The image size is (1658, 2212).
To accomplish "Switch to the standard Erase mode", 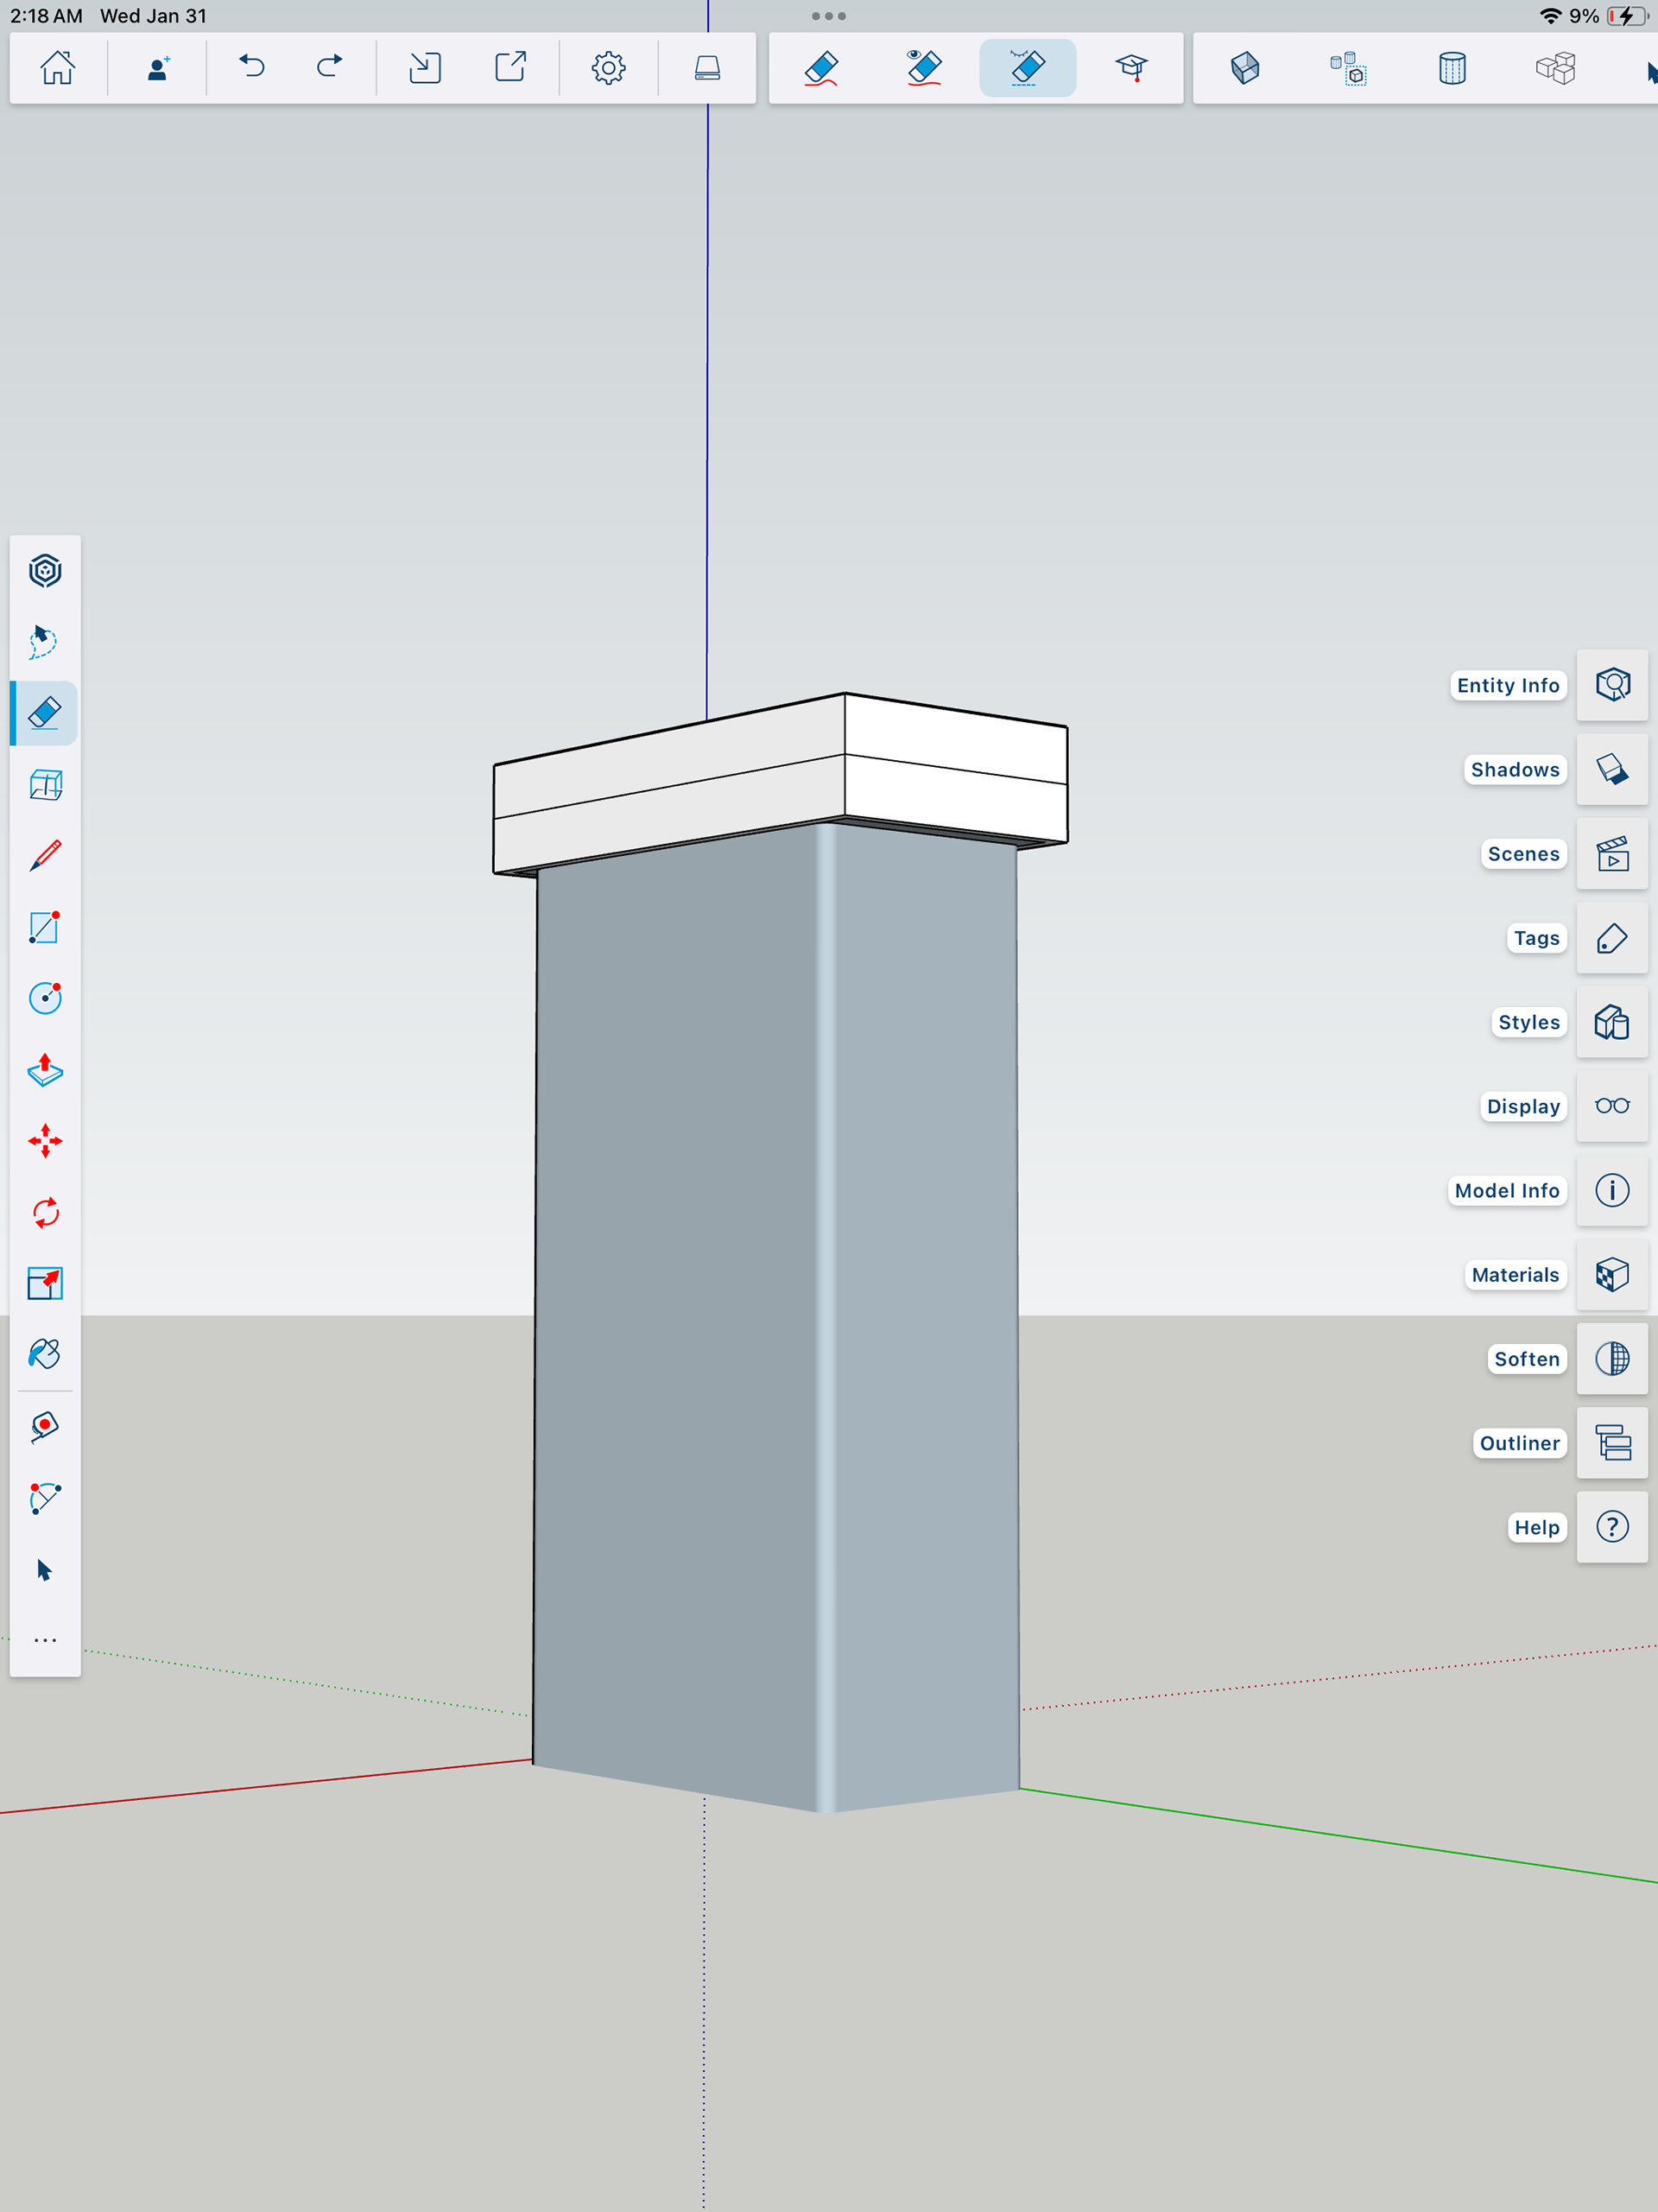I will click(x=821, y=68).
